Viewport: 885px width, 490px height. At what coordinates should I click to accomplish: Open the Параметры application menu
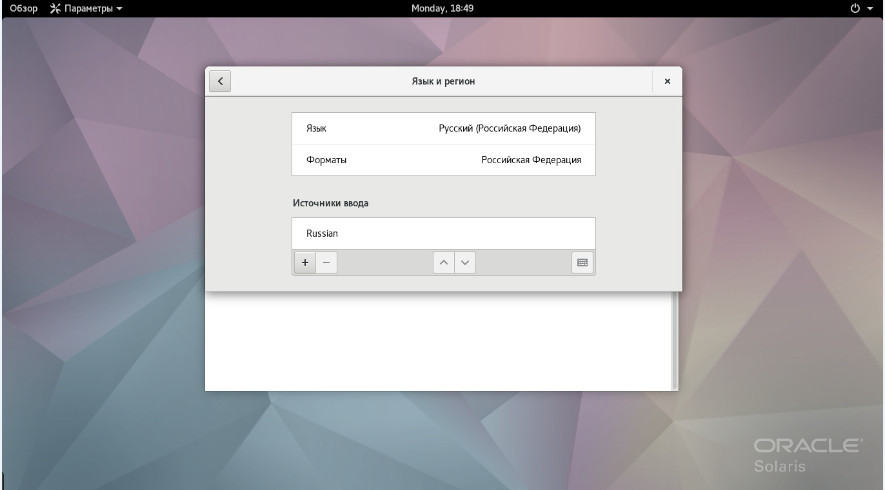(x=92, y=9)
